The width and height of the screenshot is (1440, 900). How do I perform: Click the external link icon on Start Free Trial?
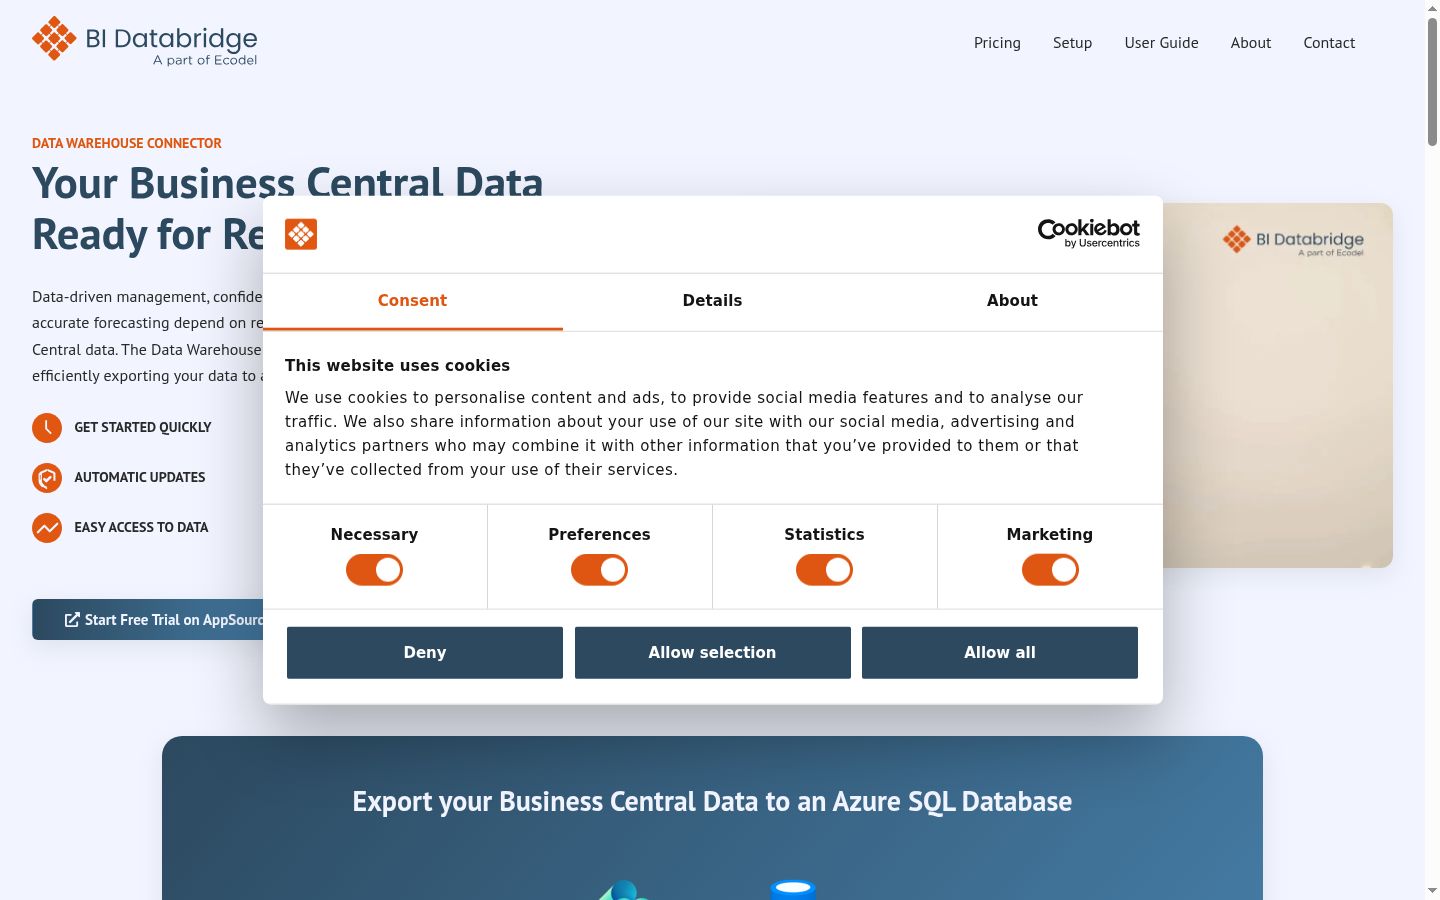point(72,620)
